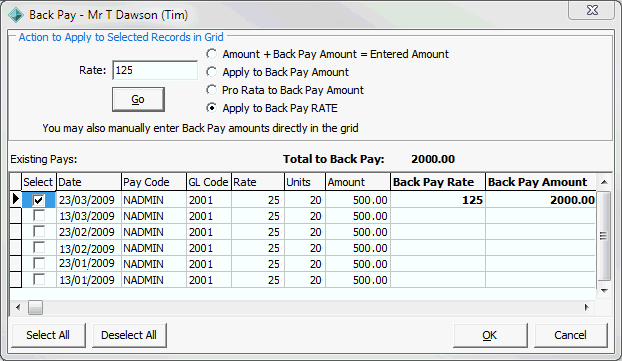Click the current-row indicator arrow for 23/03/2009

click(15, 199)
